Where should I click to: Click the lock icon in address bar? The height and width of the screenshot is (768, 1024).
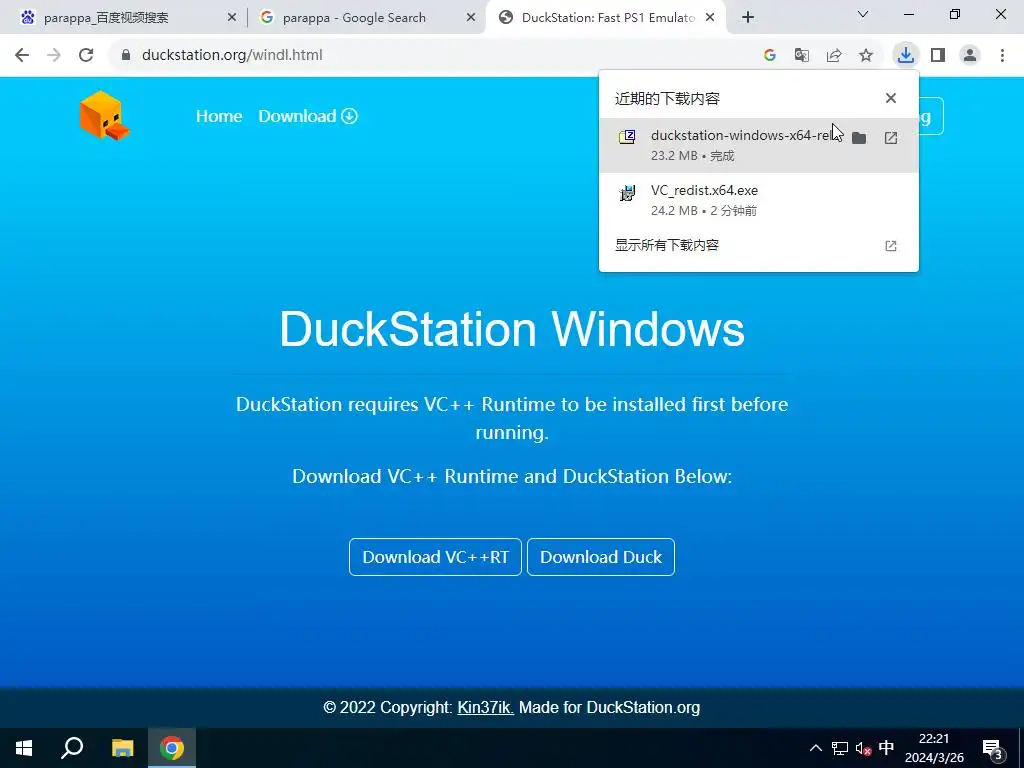pos(126,56)
